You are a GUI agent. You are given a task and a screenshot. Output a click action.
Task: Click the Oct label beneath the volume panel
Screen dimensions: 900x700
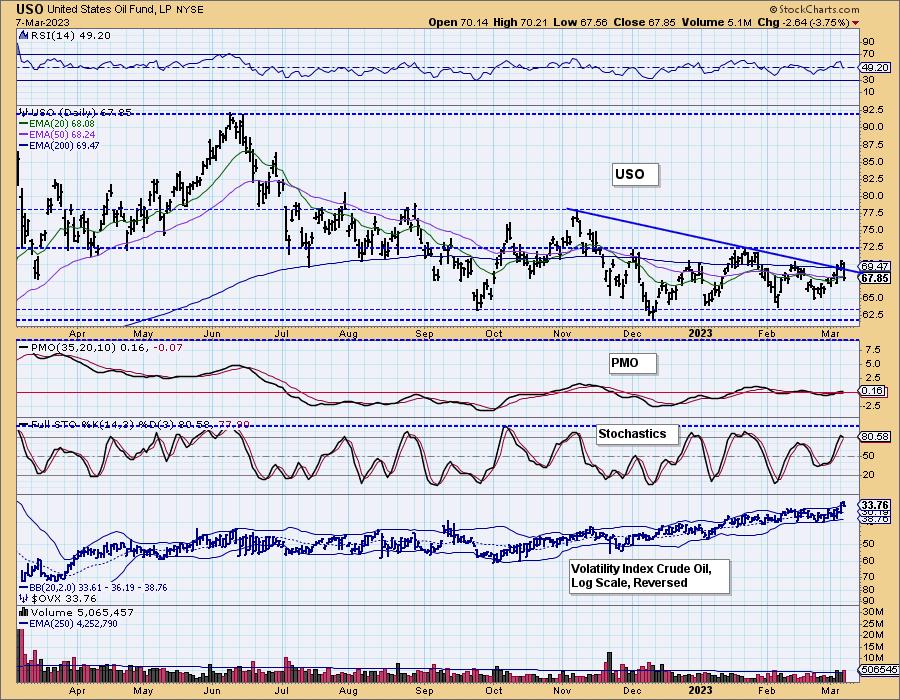click(x=494, y=690)
